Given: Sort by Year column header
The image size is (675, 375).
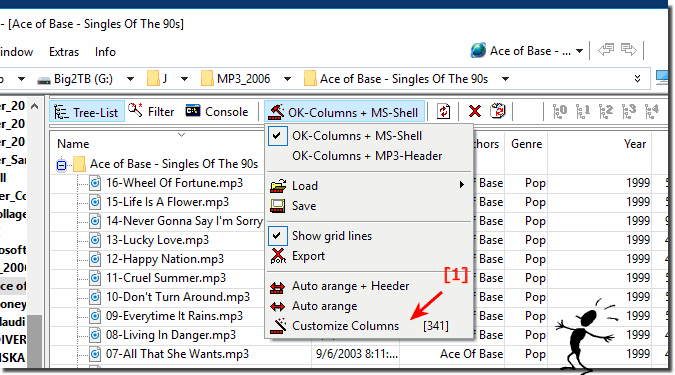Looking at the screenshot, I should point(635,144).
